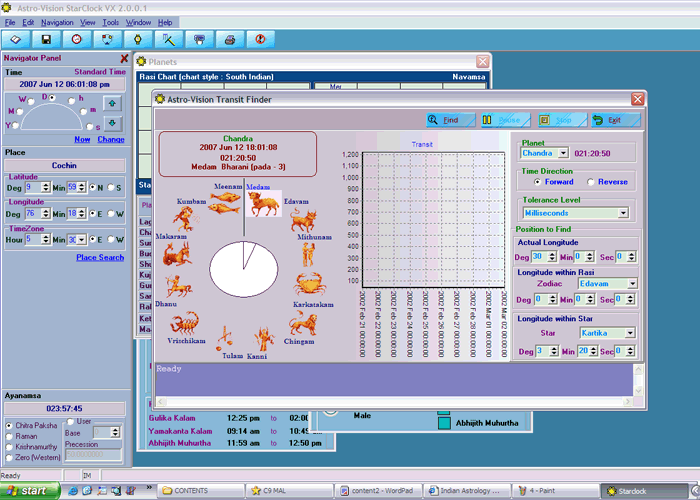Click the Mithunam twins zodiac icon
Image resolution: width=700 pixels, height=500 pixels.
pyautogui.click(x=308, y=255)
